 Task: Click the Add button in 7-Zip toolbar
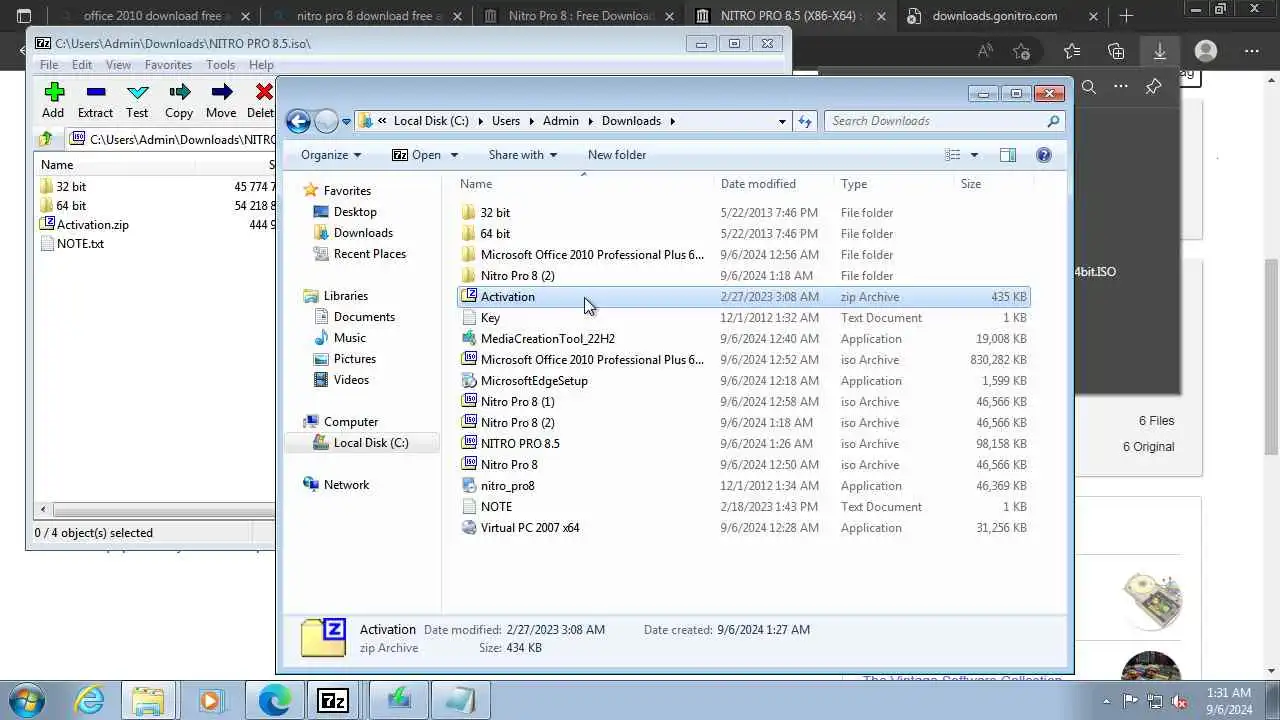(x=53, y=101)
